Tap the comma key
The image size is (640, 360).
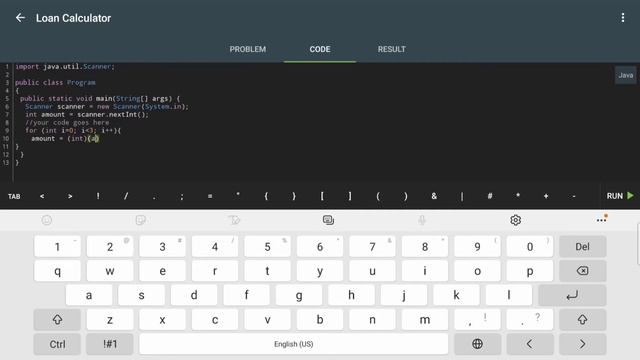click(x=477, y=320)
